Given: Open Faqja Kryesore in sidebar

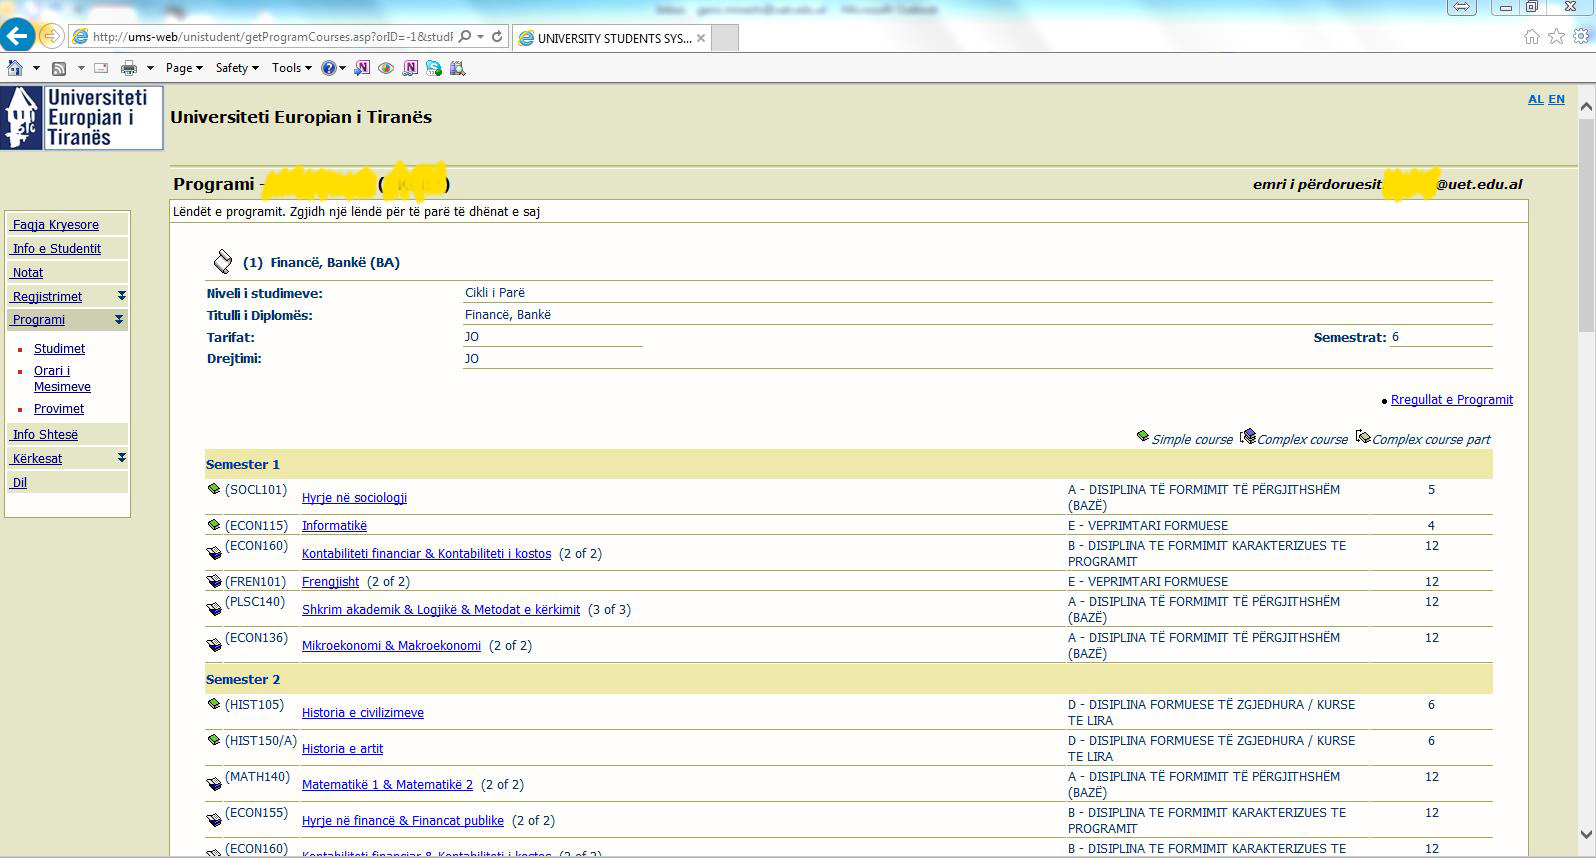Looking at the screenshot, I should pos(56,225).
